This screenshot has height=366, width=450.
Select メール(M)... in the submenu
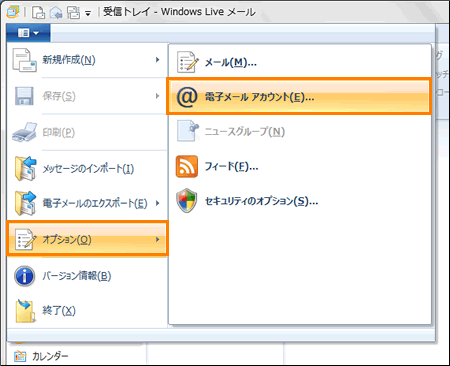coord(299,62)
